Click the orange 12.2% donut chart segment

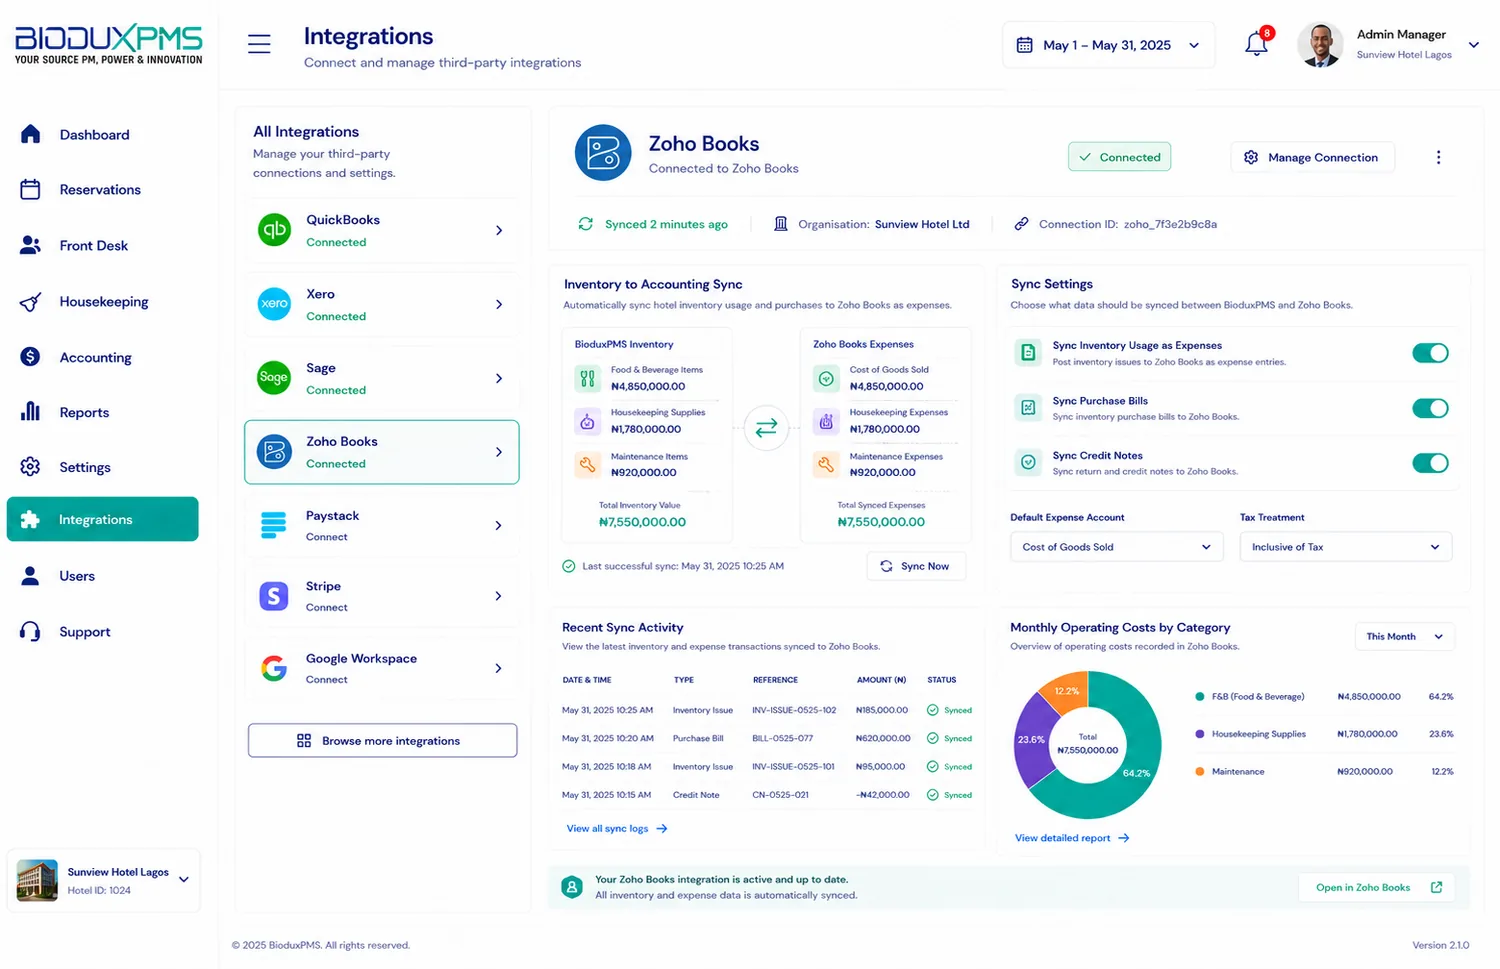point(1069,689)
